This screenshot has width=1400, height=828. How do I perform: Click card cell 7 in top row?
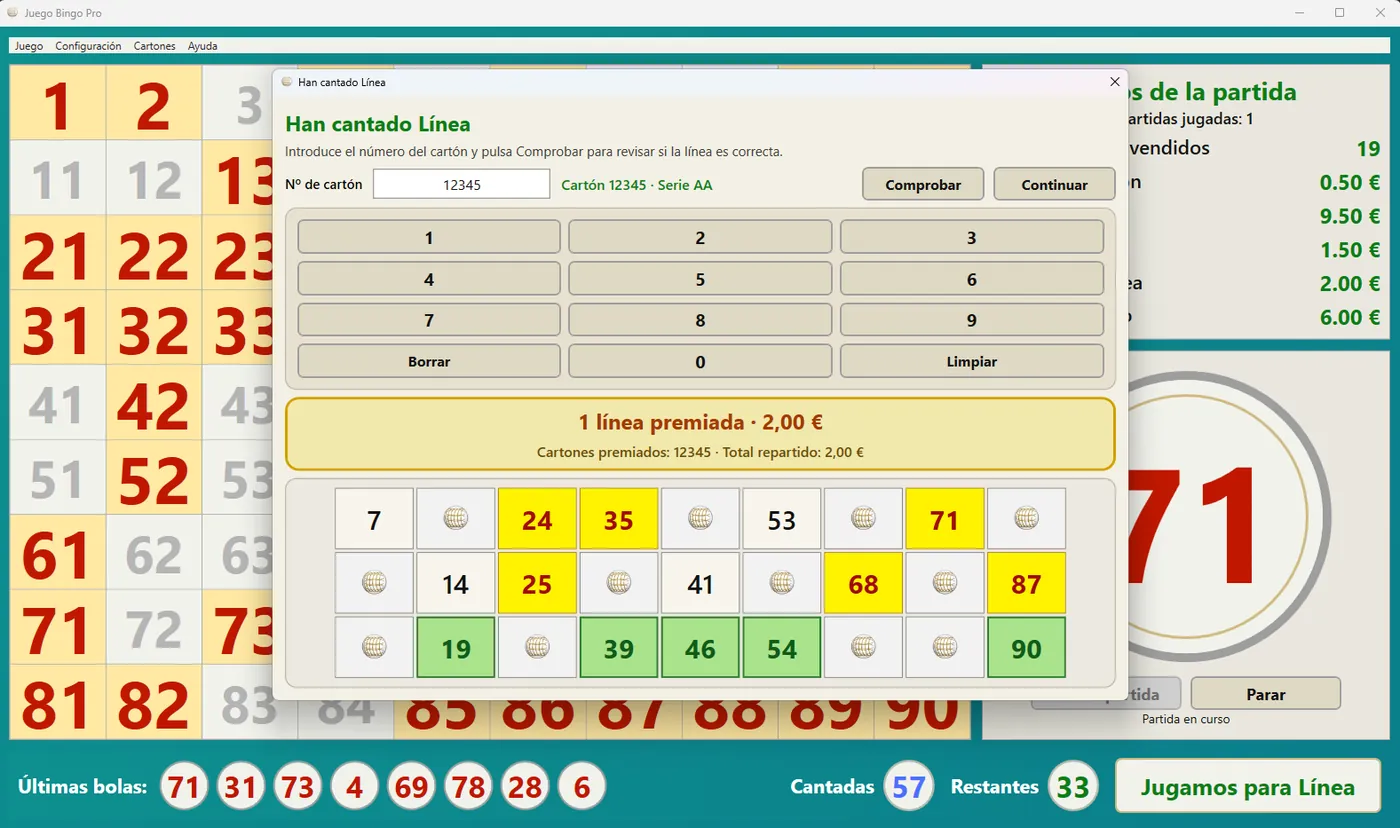374,519
